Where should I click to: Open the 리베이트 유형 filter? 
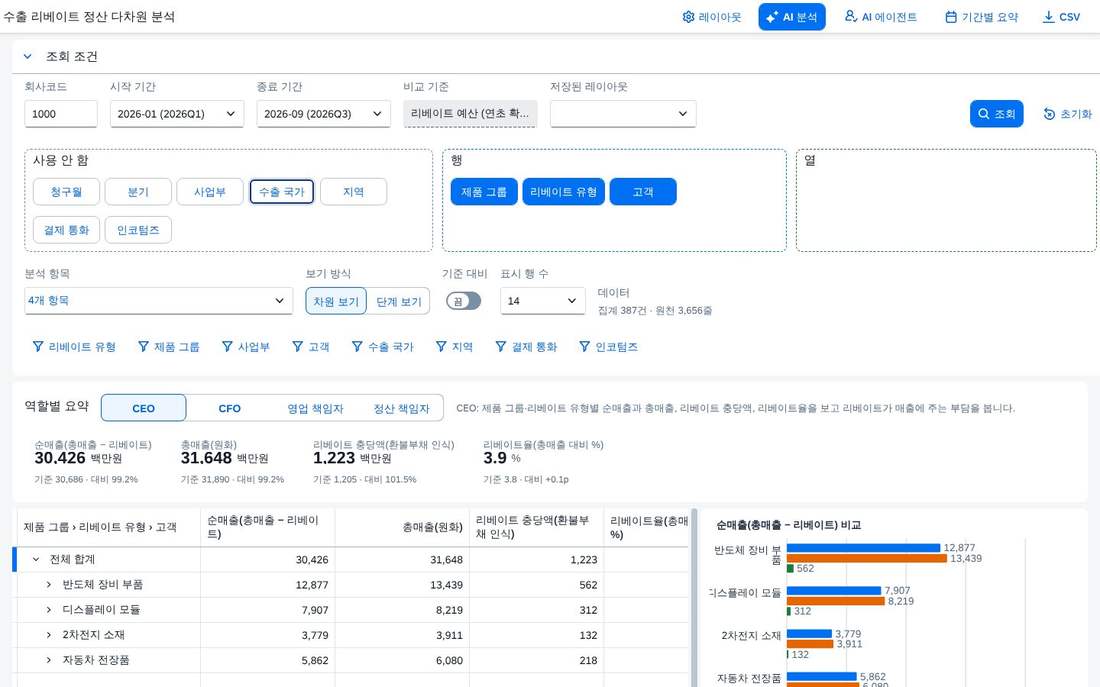74,347
